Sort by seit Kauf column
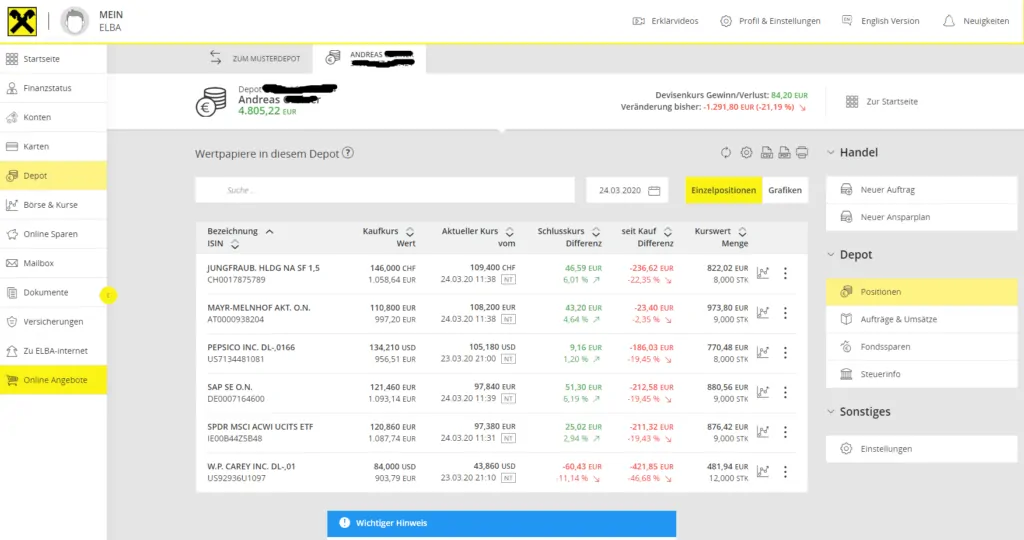This screenshot has width=1024, height=540. (x=647, y=231)
